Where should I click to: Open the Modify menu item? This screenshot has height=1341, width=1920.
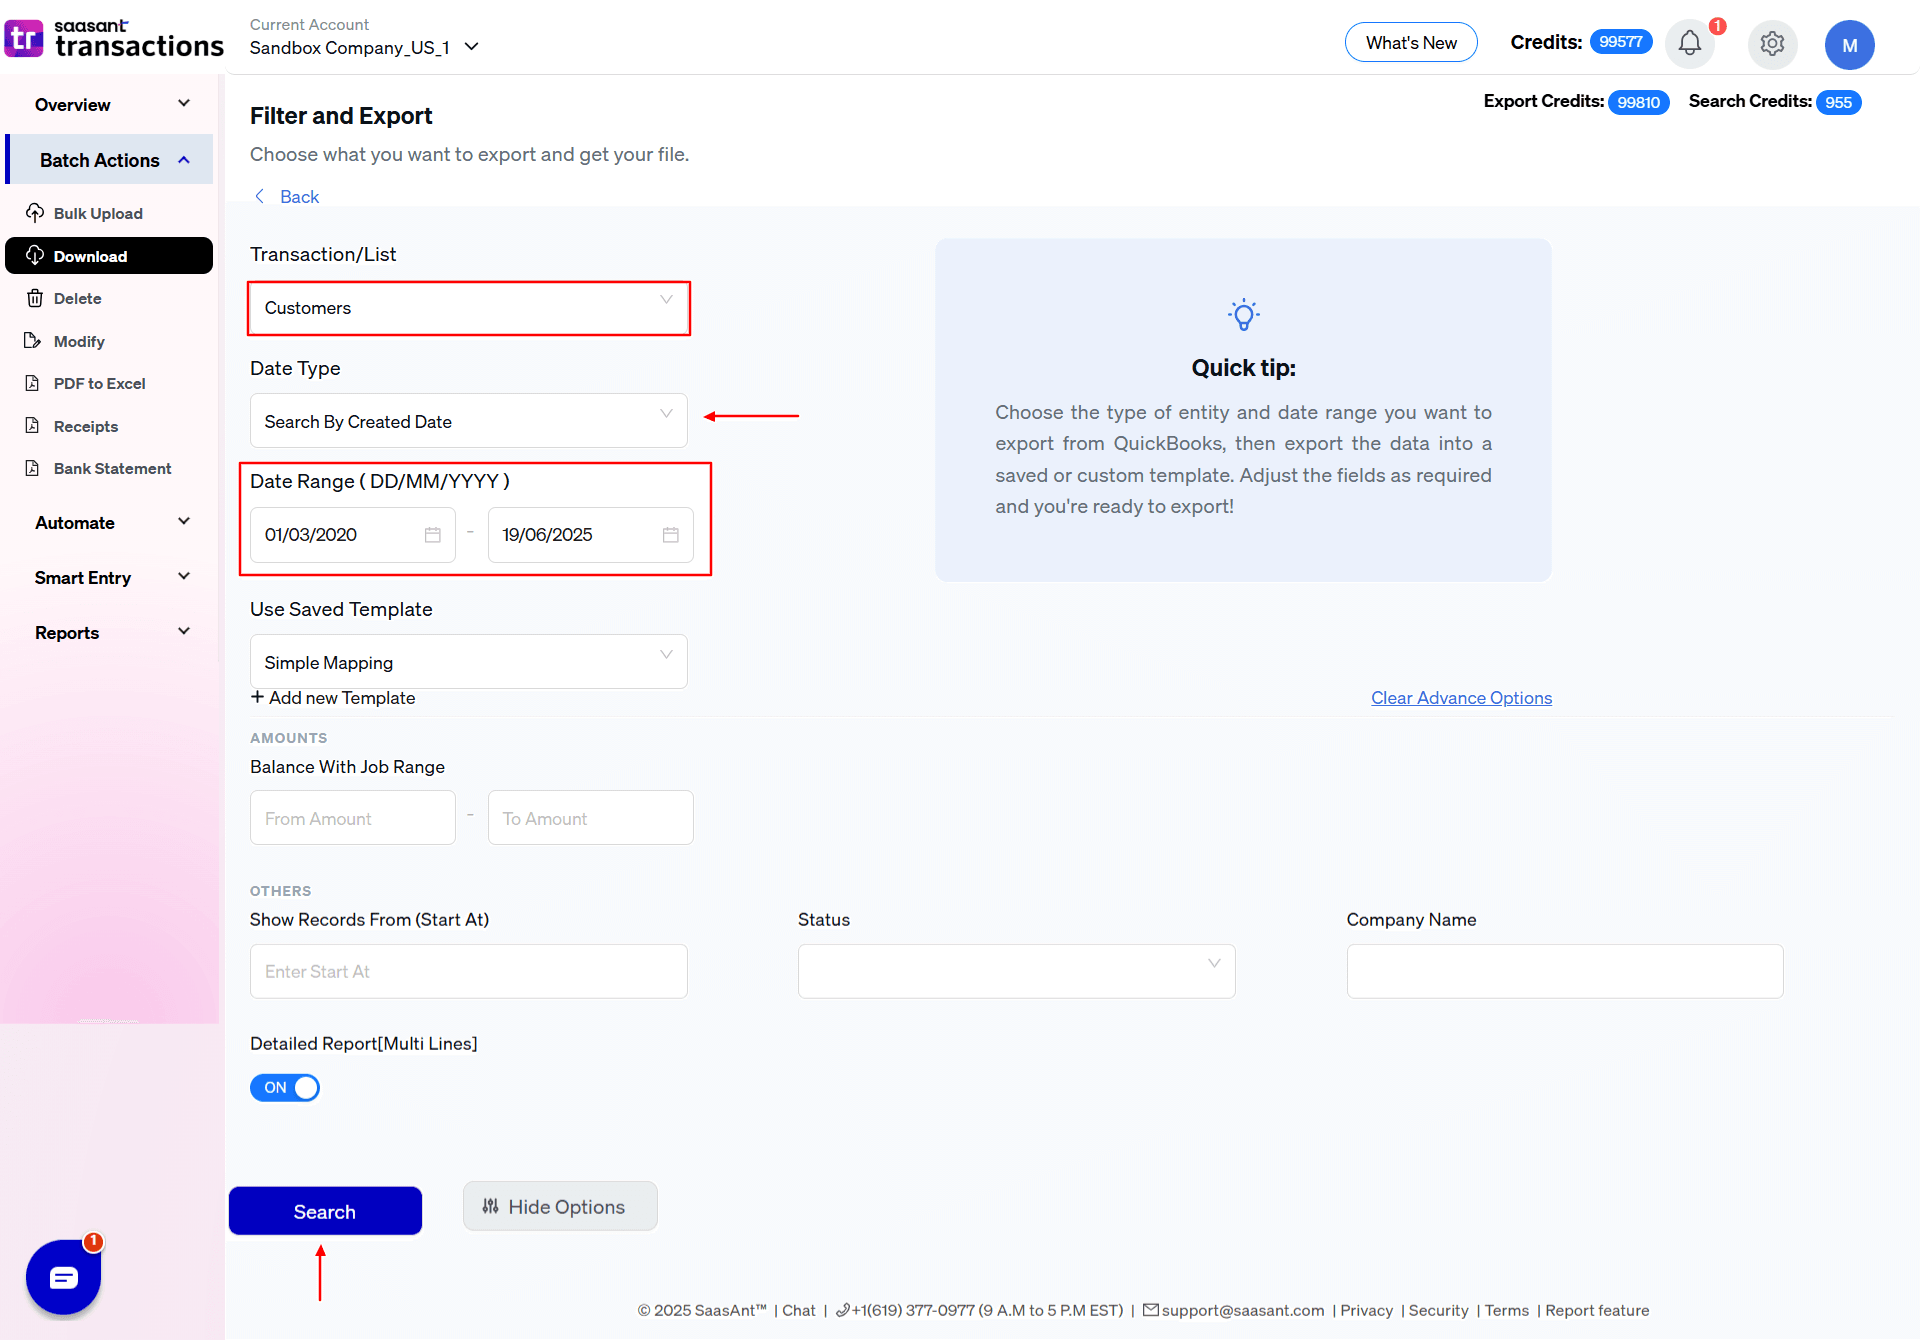(x=79, y=341)
